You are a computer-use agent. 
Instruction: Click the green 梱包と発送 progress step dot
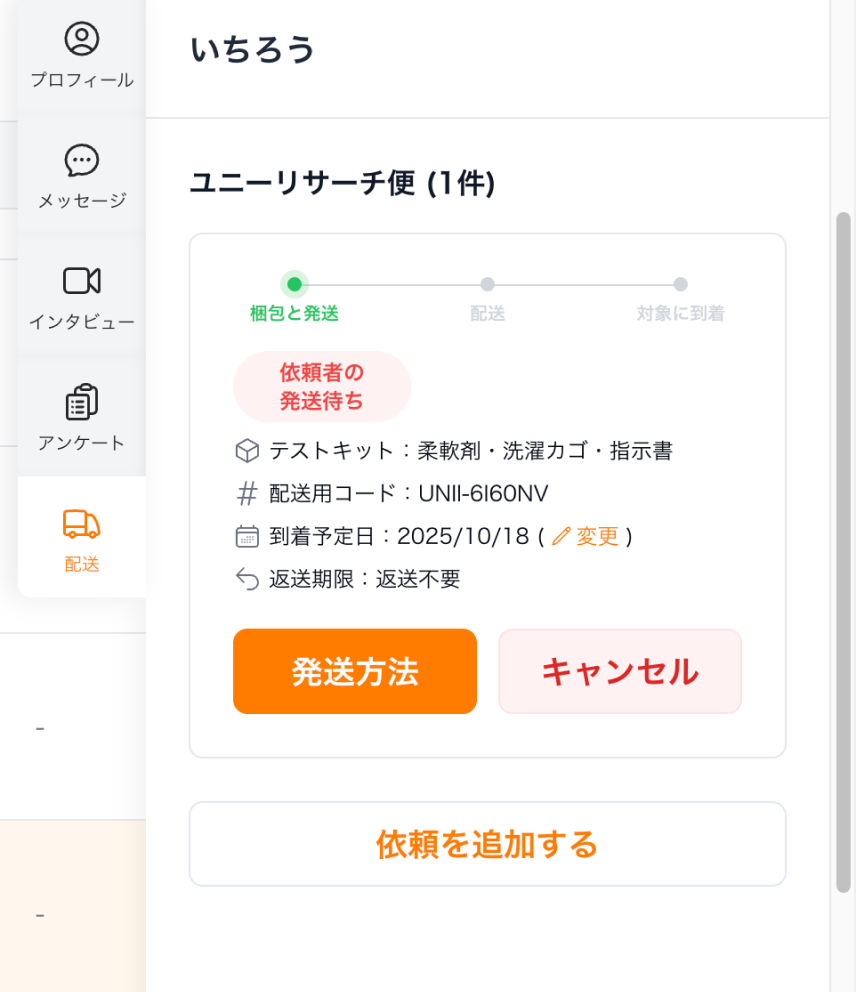294,284
